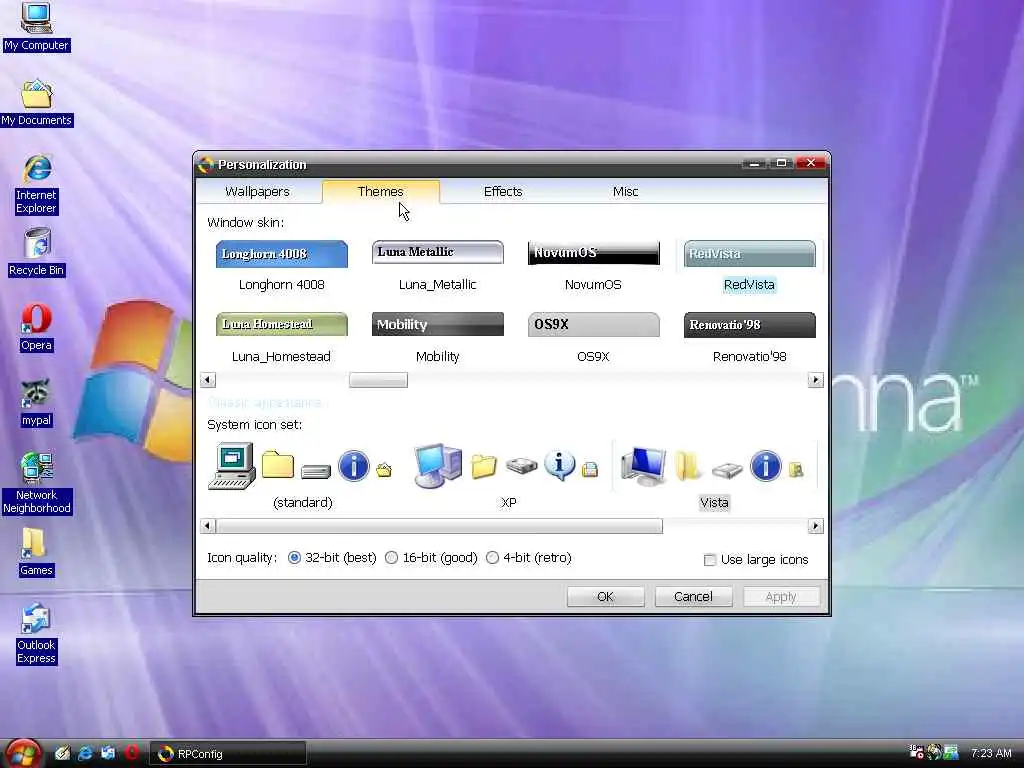The height and width of the screenshot is (768, 1024).
Task: Launch Outlook Express from the desktop
Action: 36,633
